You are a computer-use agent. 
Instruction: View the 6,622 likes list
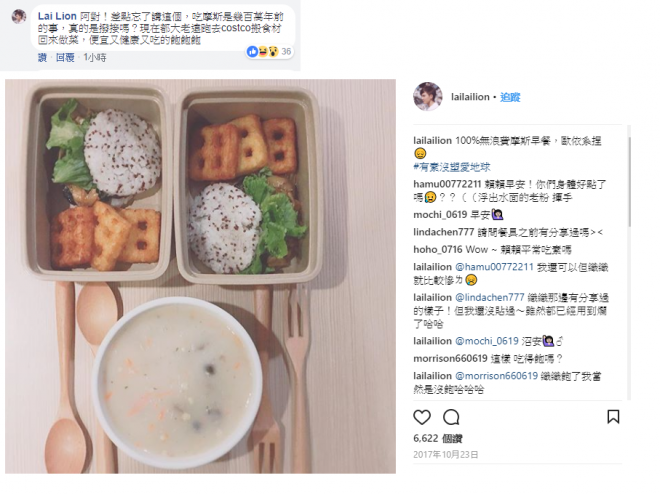click(x=438, y=438)
